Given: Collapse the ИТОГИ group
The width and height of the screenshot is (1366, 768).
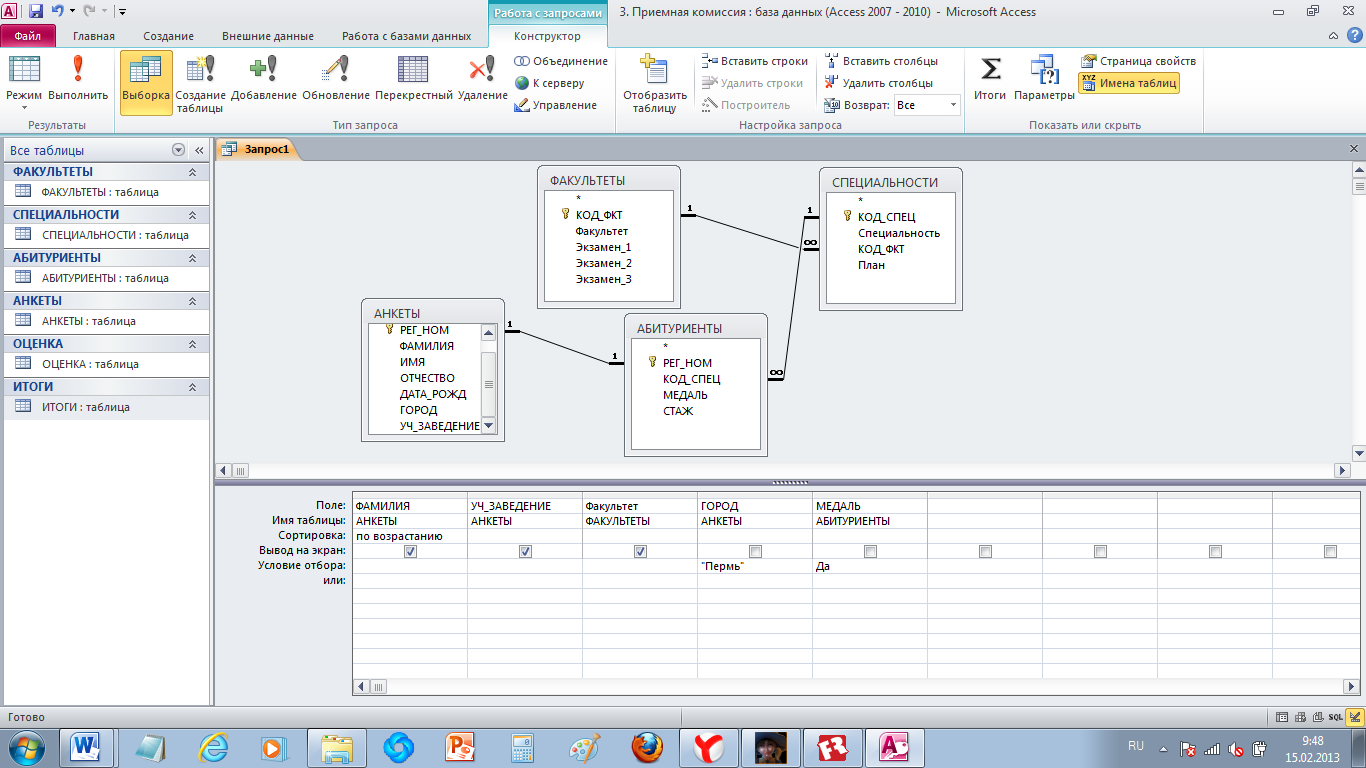Looking at the screenshot, I should (x=192, y=387).
